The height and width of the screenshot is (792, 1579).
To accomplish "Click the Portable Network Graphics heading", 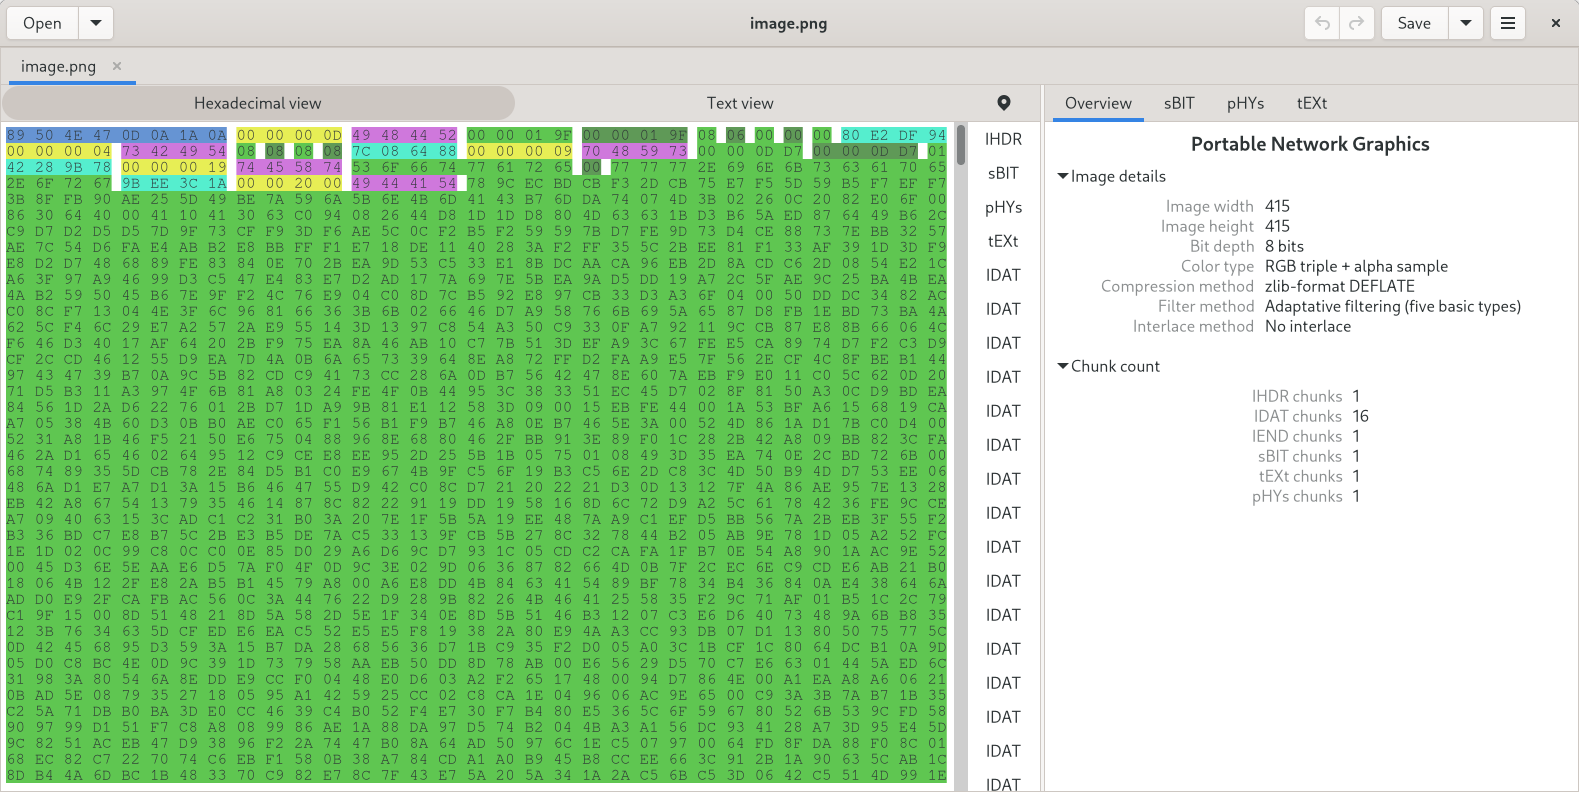I will tap(1310, 144).
